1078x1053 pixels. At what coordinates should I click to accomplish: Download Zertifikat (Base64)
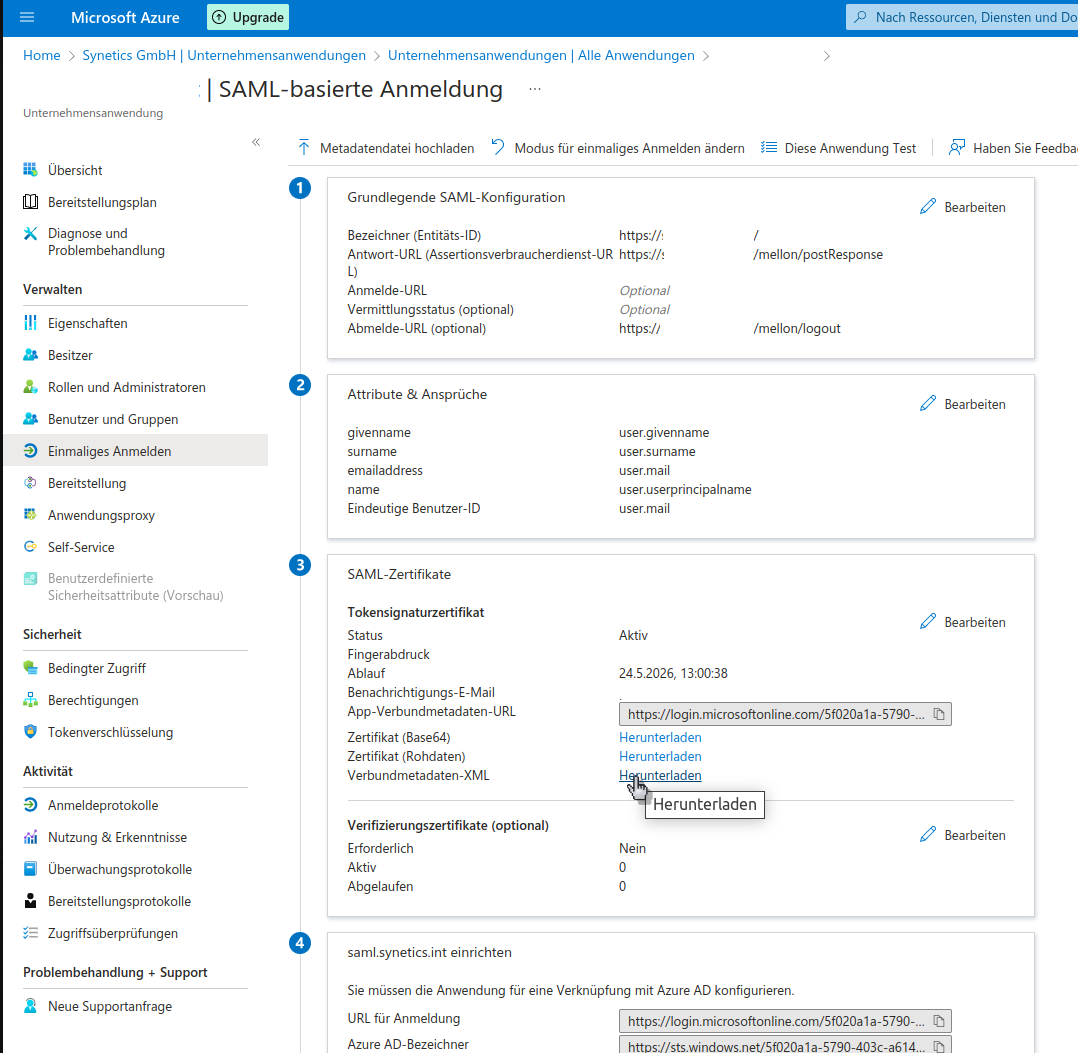click(660, 738)
